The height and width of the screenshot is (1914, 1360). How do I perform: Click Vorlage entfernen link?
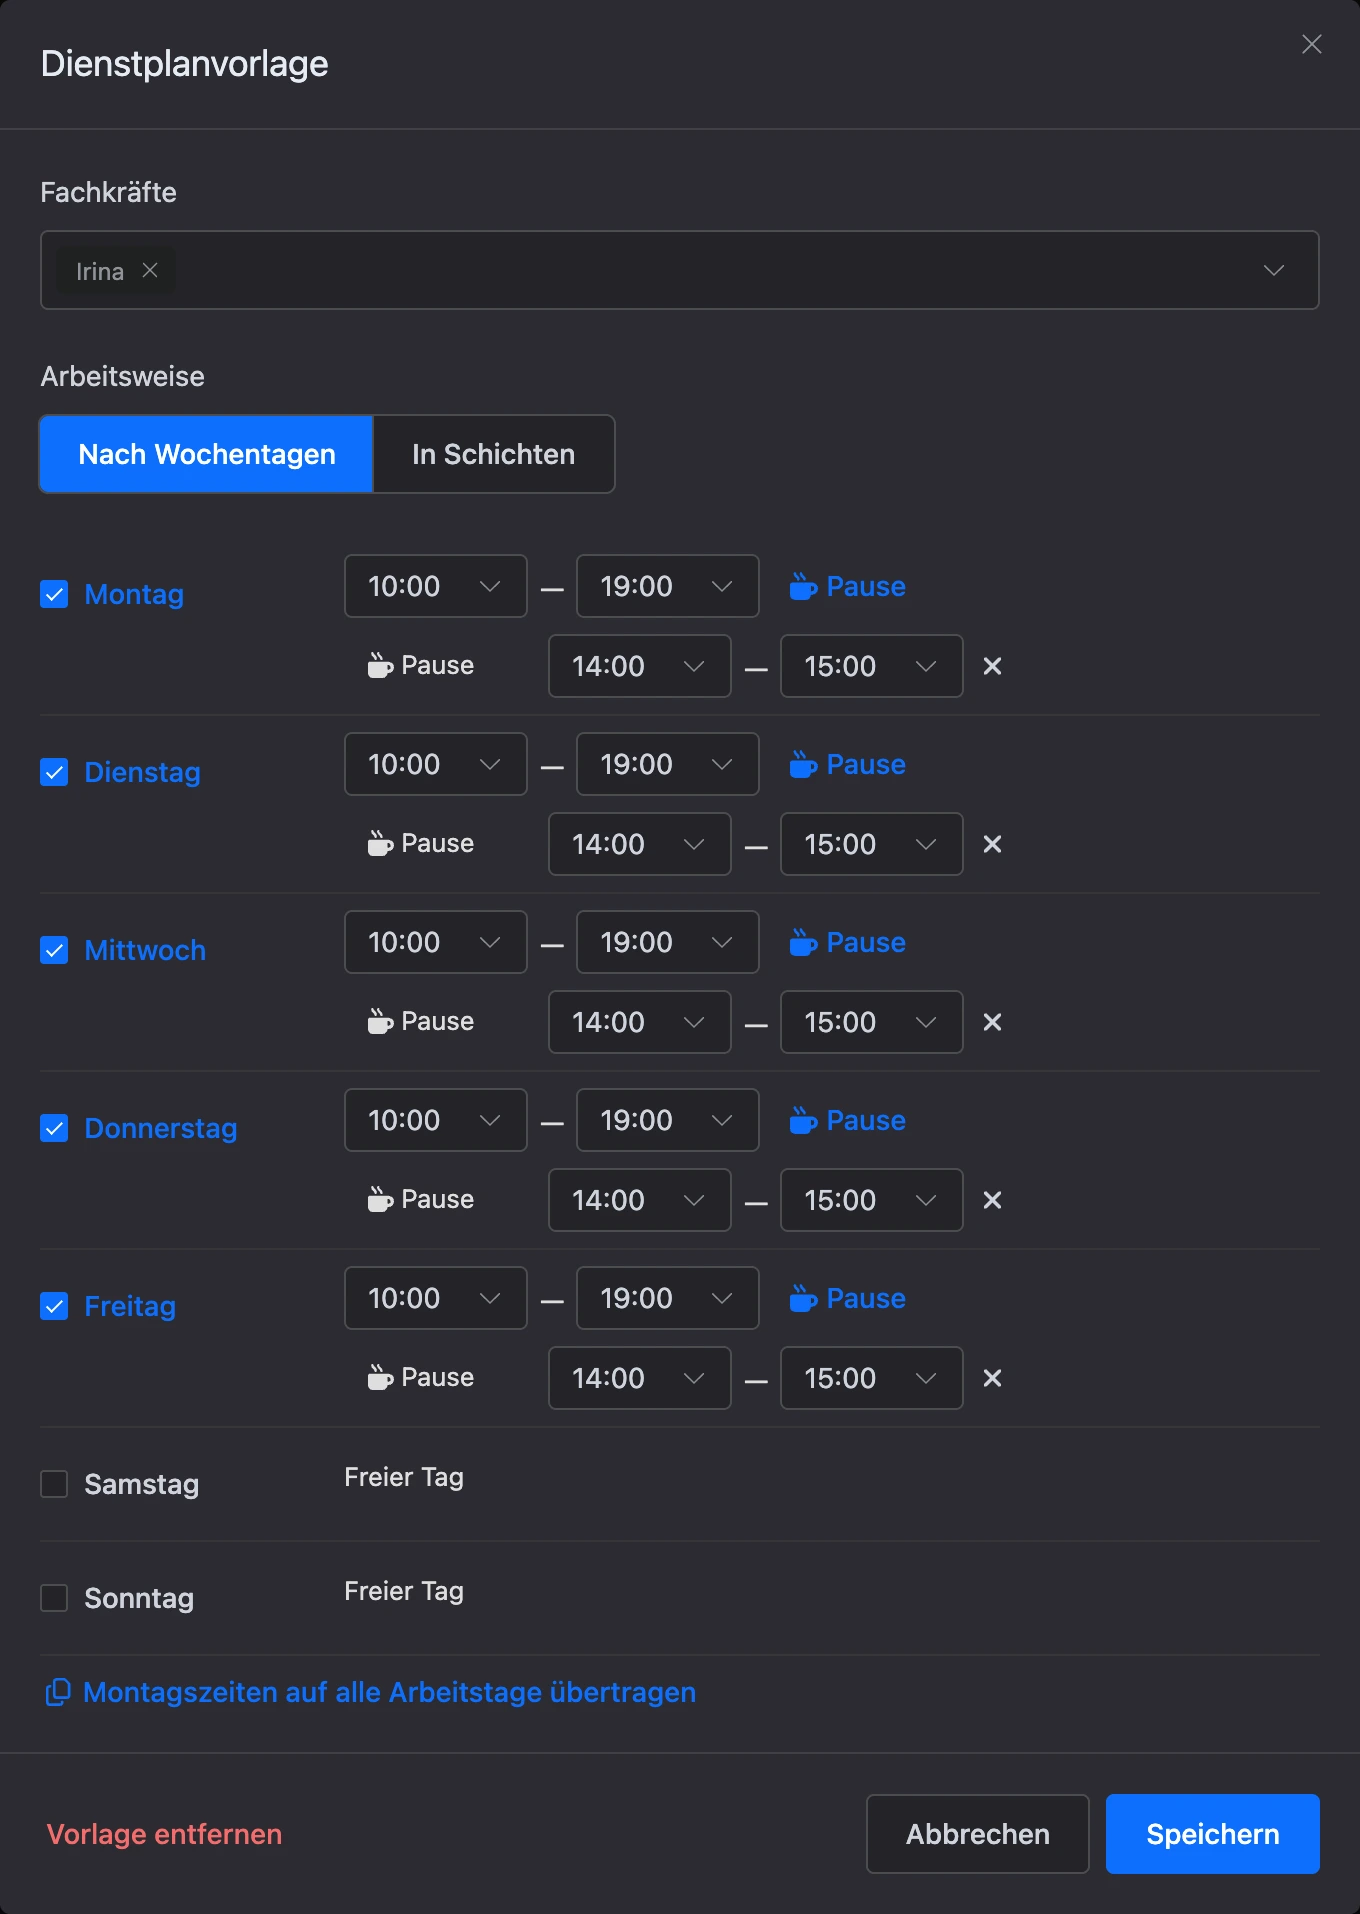164,1834
